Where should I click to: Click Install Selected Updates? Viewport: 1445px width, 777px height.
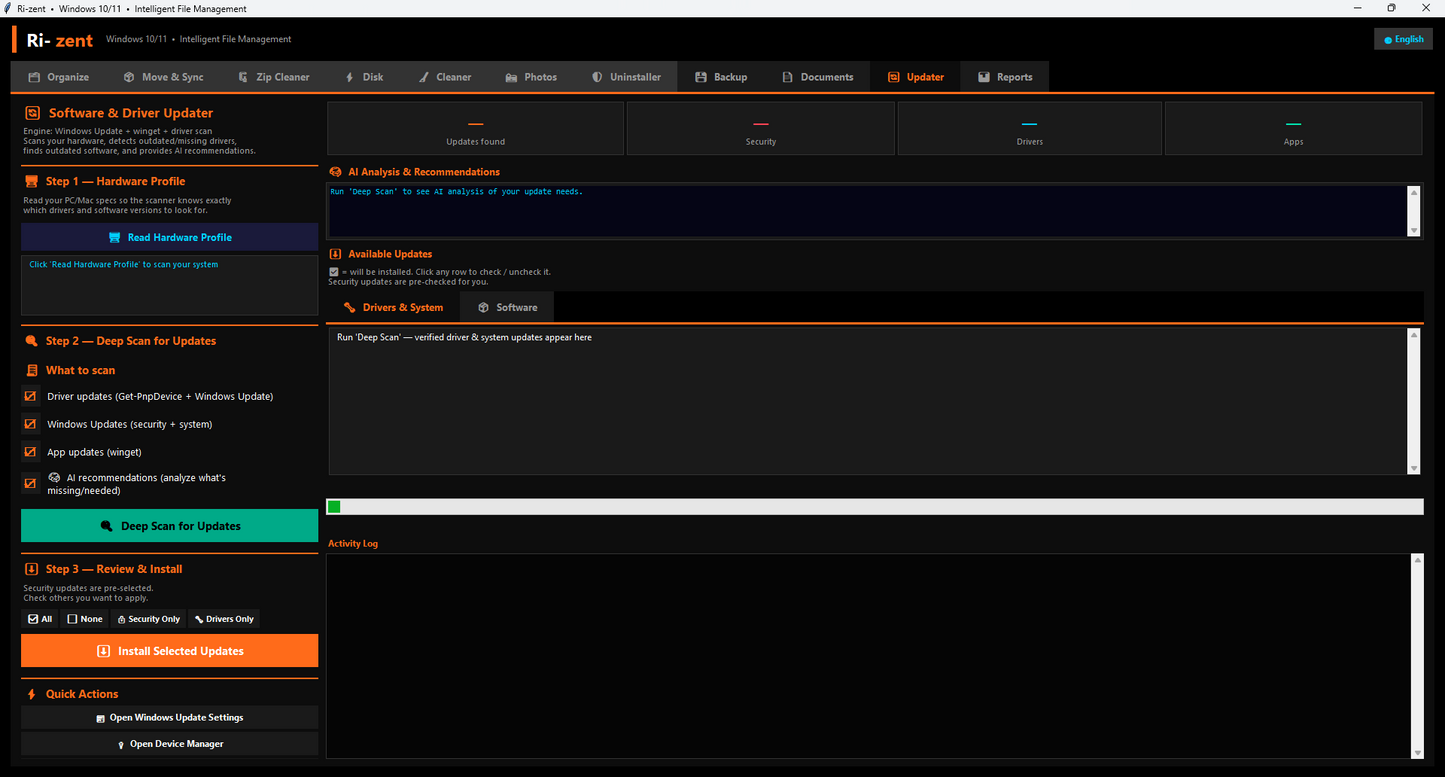(170, 651)
